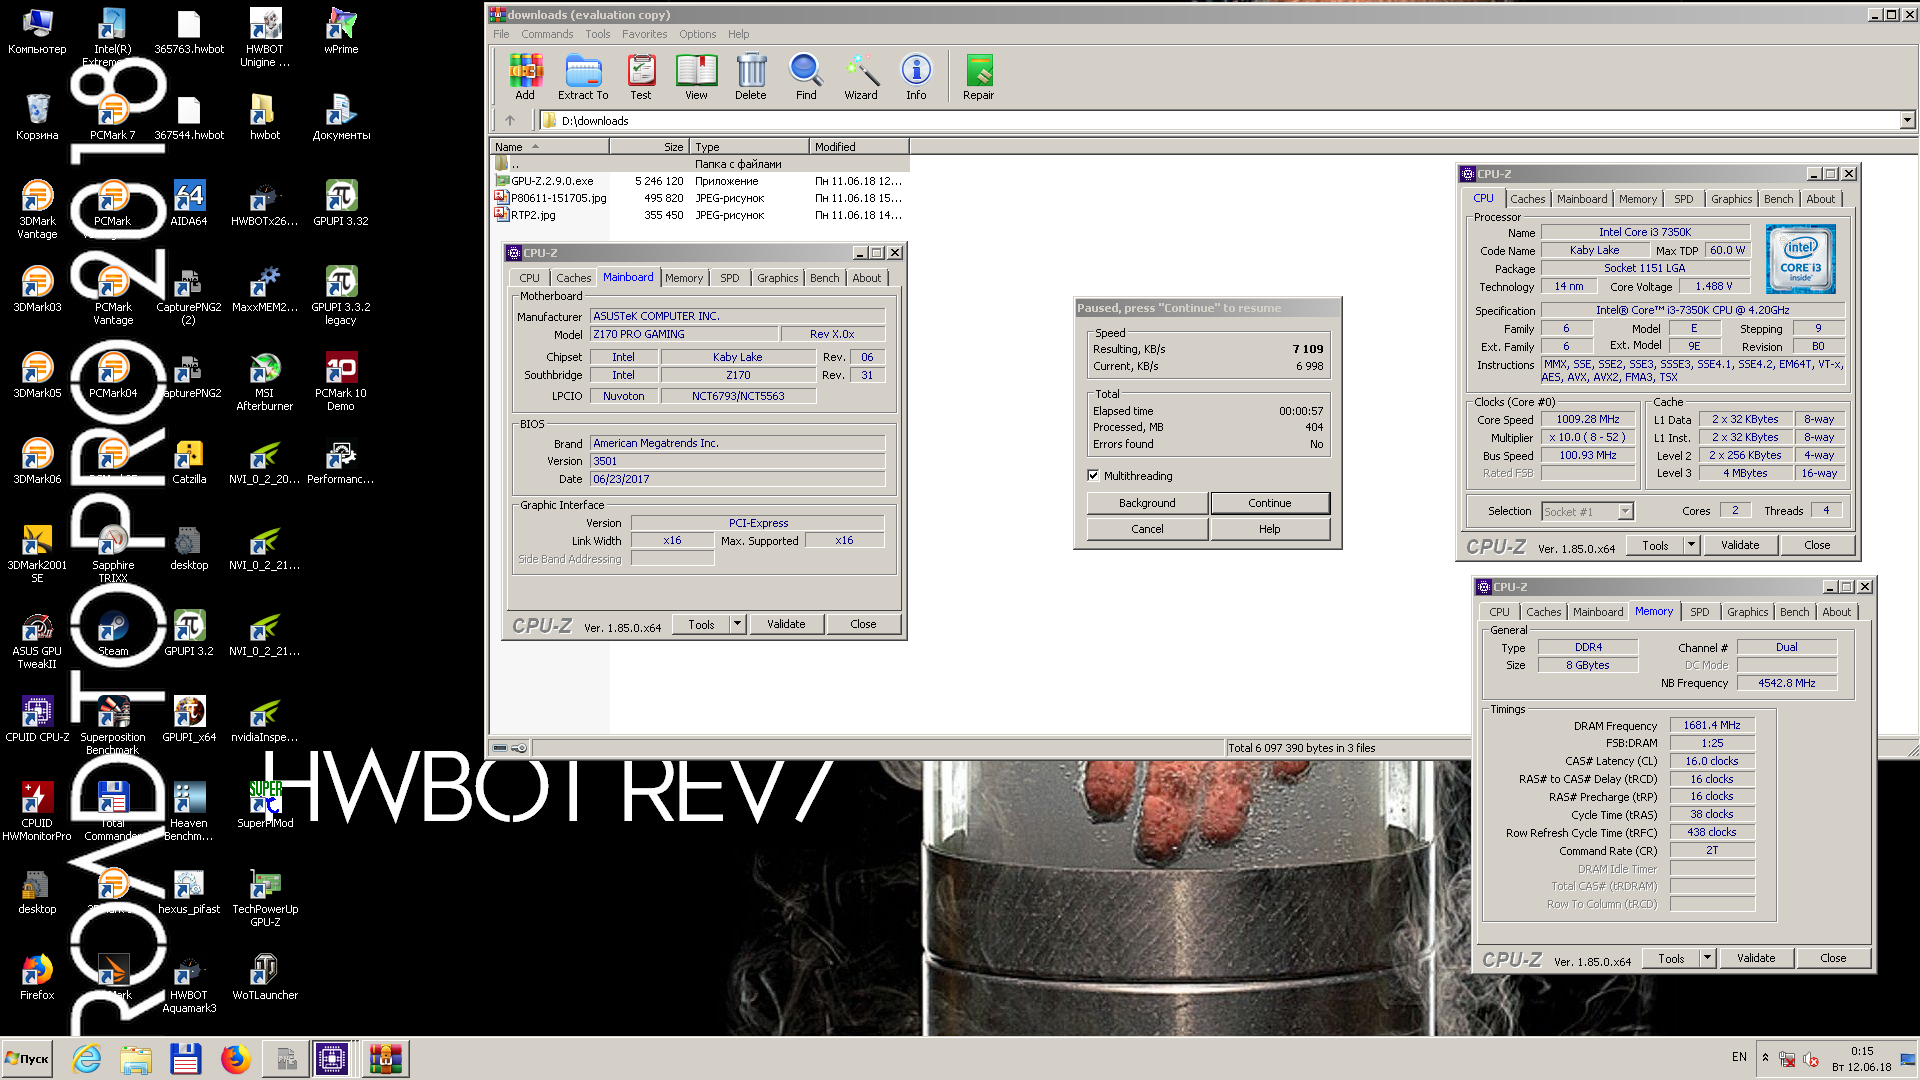The height and width of the screenshot is (1080, 1920).
Task: Open the Wizard tool
Action: 861,77
